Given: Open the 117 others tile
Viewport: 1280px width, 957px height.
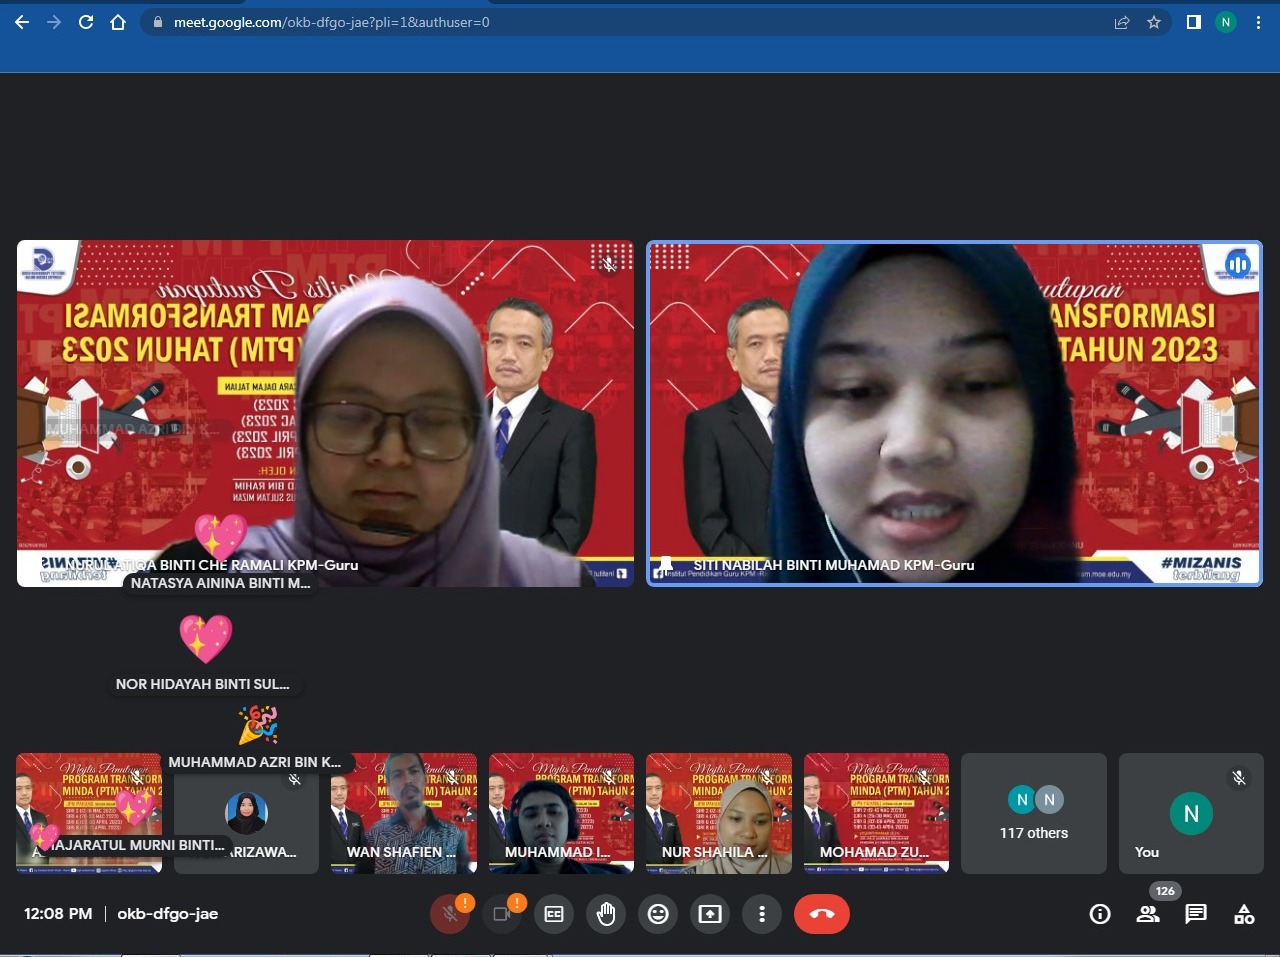Looking at the screenshot, I should (x=1034, y=813).
